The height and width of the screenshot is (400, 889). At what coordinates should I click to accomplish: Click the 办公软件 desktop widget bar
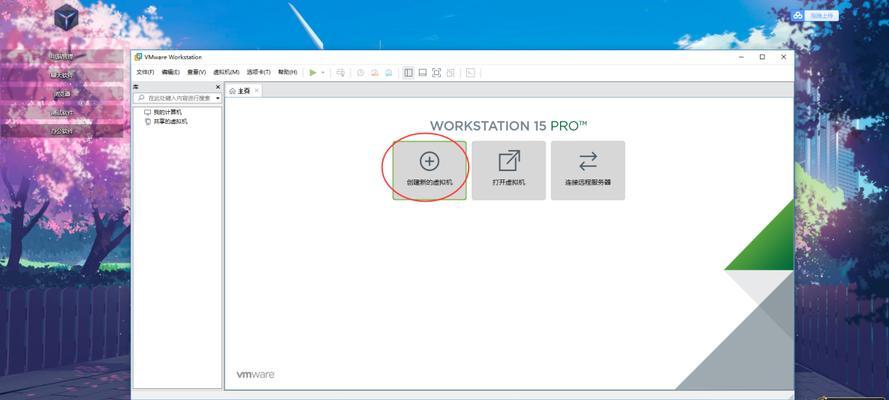62,131
